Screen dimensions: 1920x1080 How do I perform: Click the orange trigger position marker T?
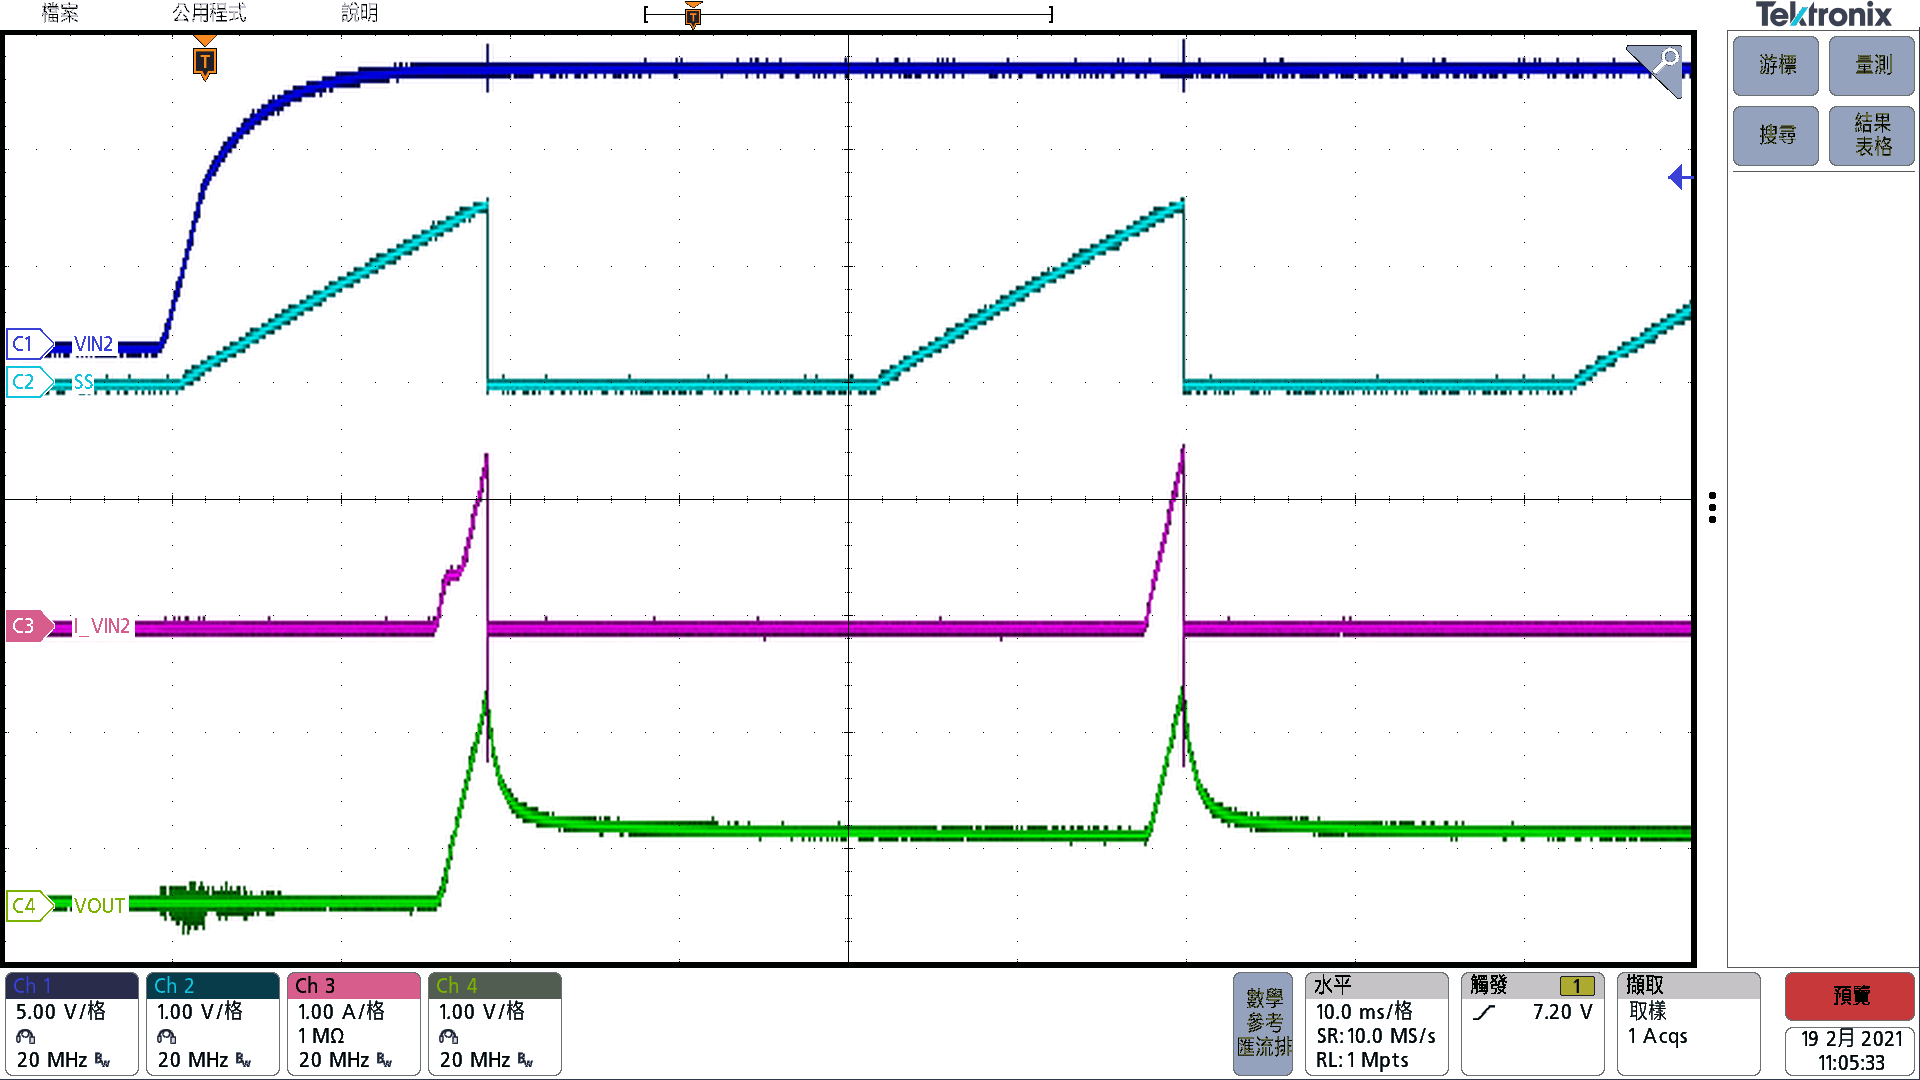click(205, 62)
